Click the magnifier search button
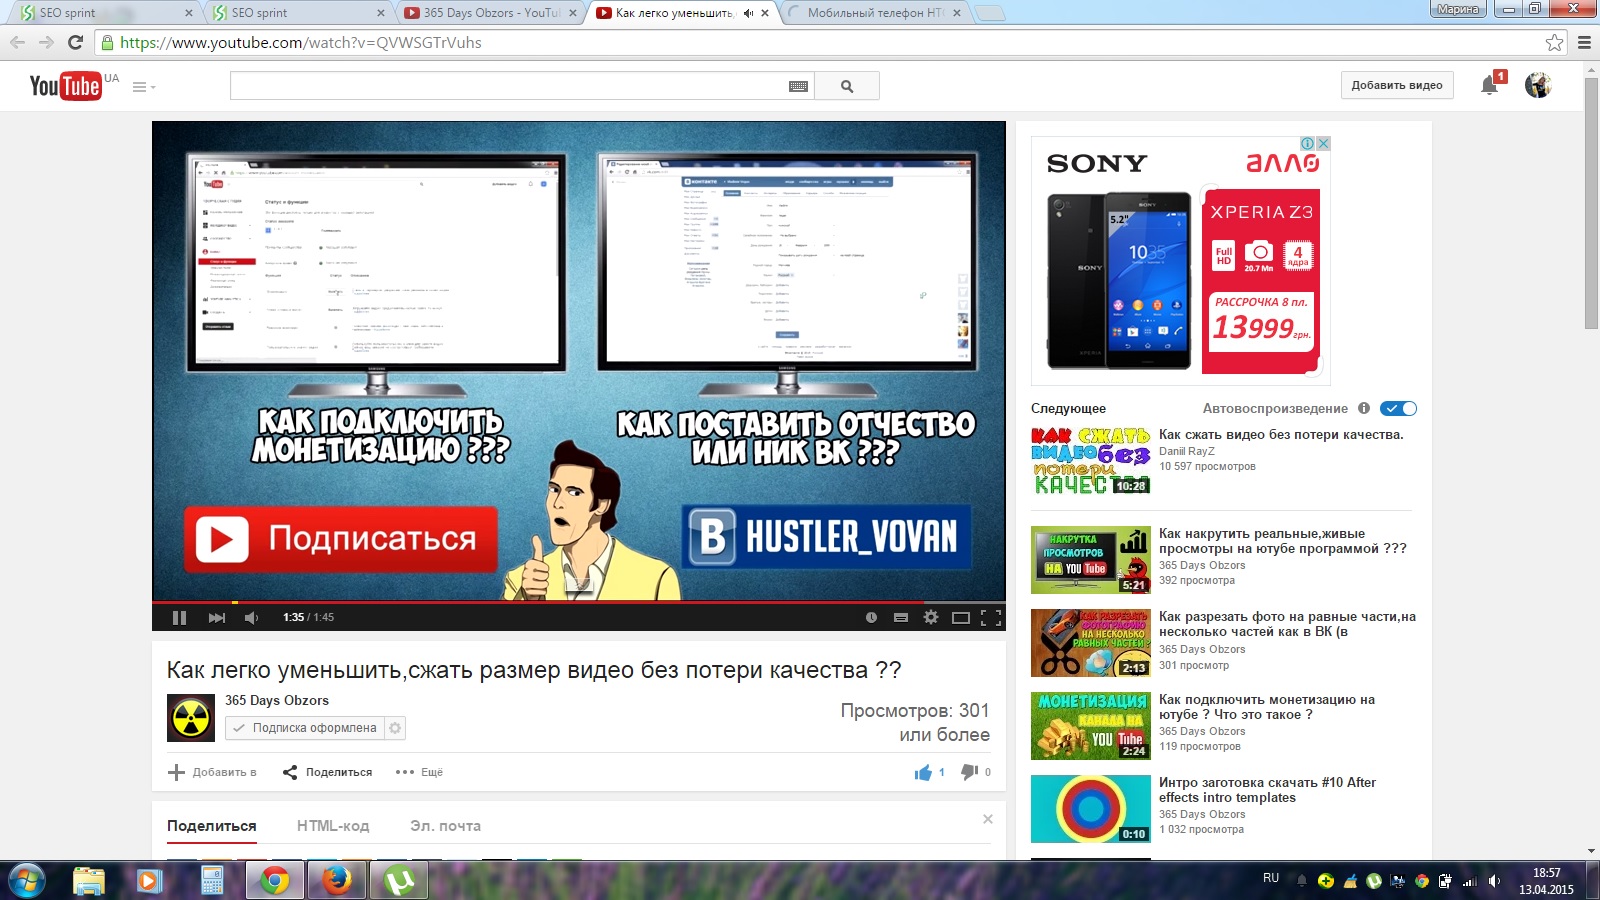 (847, 86)
